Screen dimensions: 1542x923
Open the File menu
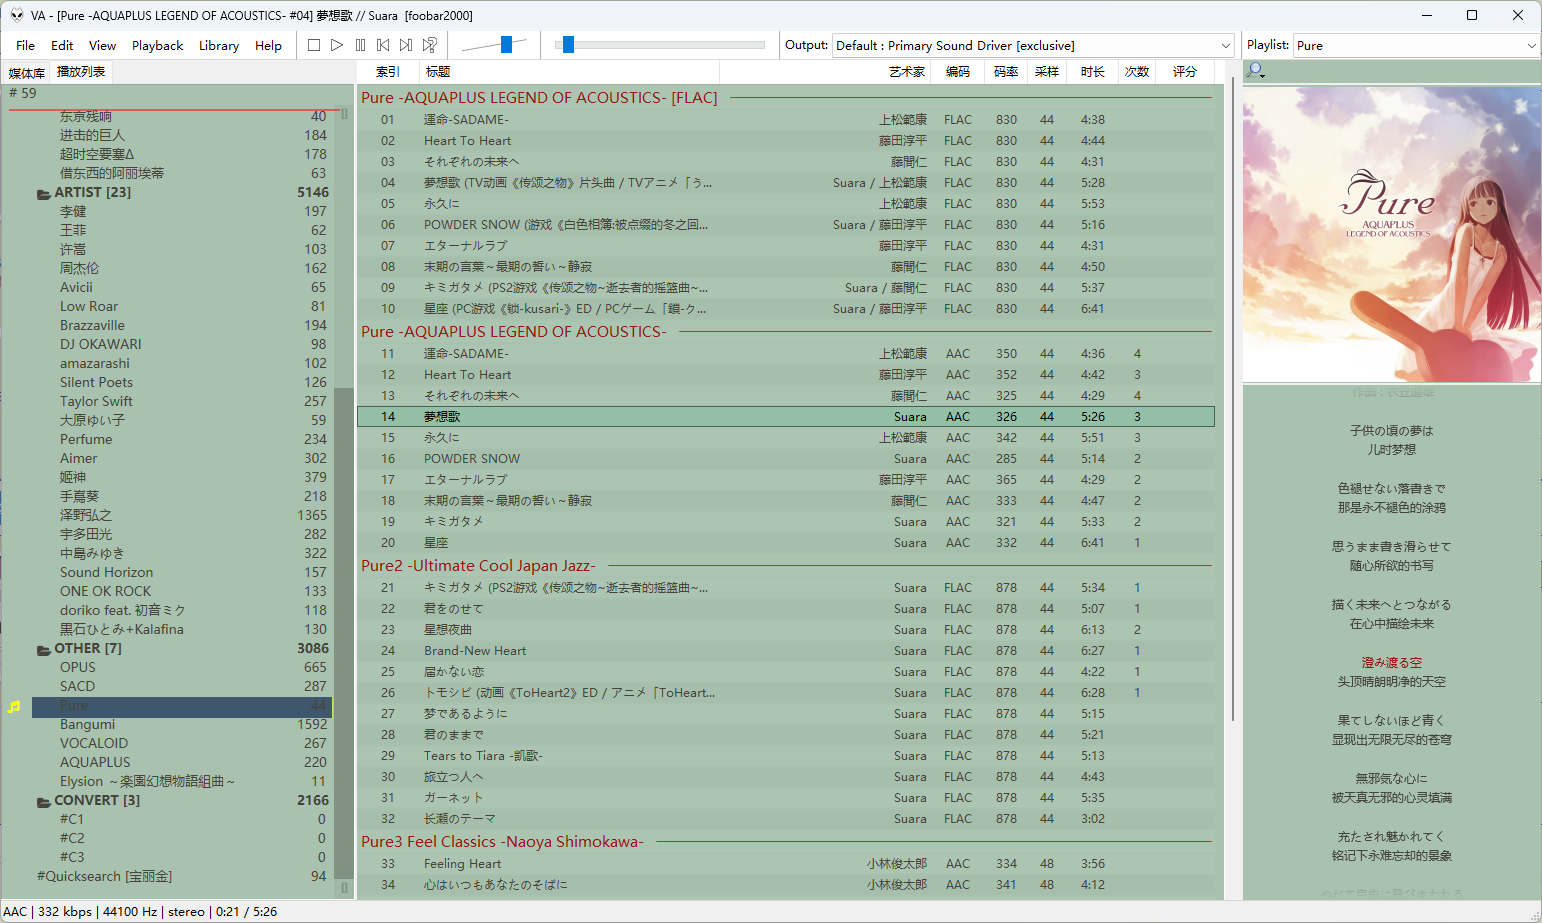[25, 45]
